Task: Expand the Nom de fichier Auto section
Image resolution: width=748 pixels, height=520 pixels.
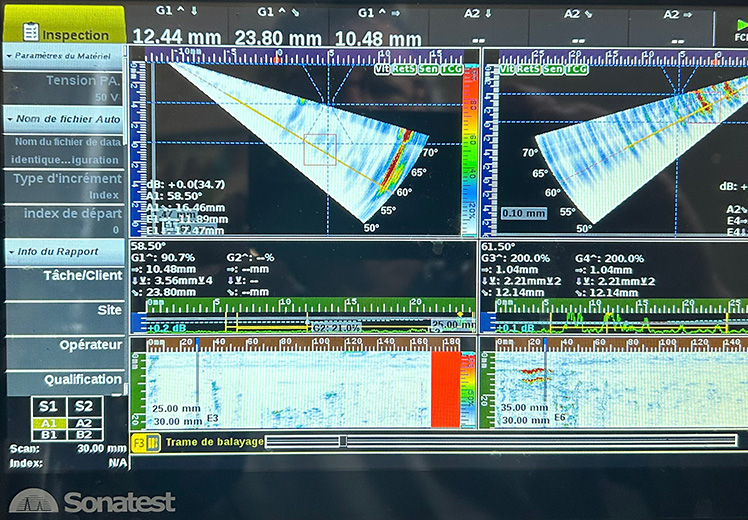Action: (x=64, y=119)
